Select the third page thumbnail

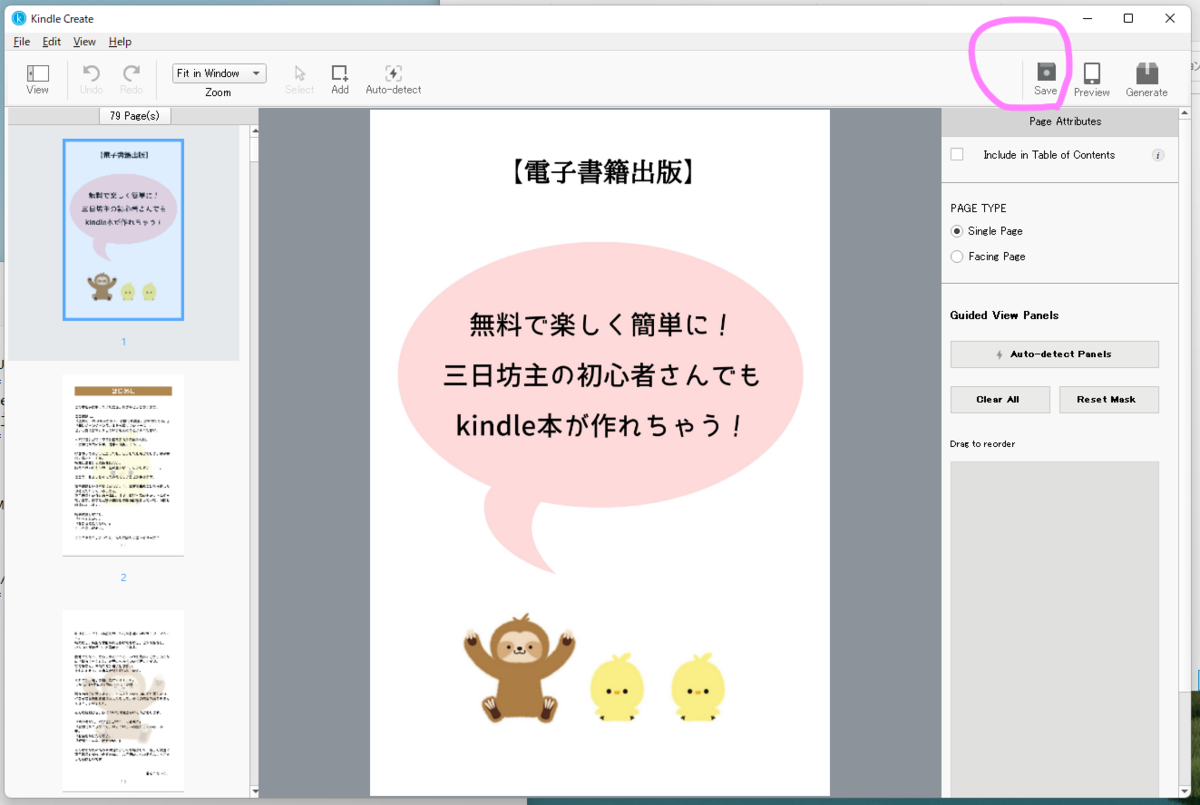pyautogui.click(x=123, y=700)
